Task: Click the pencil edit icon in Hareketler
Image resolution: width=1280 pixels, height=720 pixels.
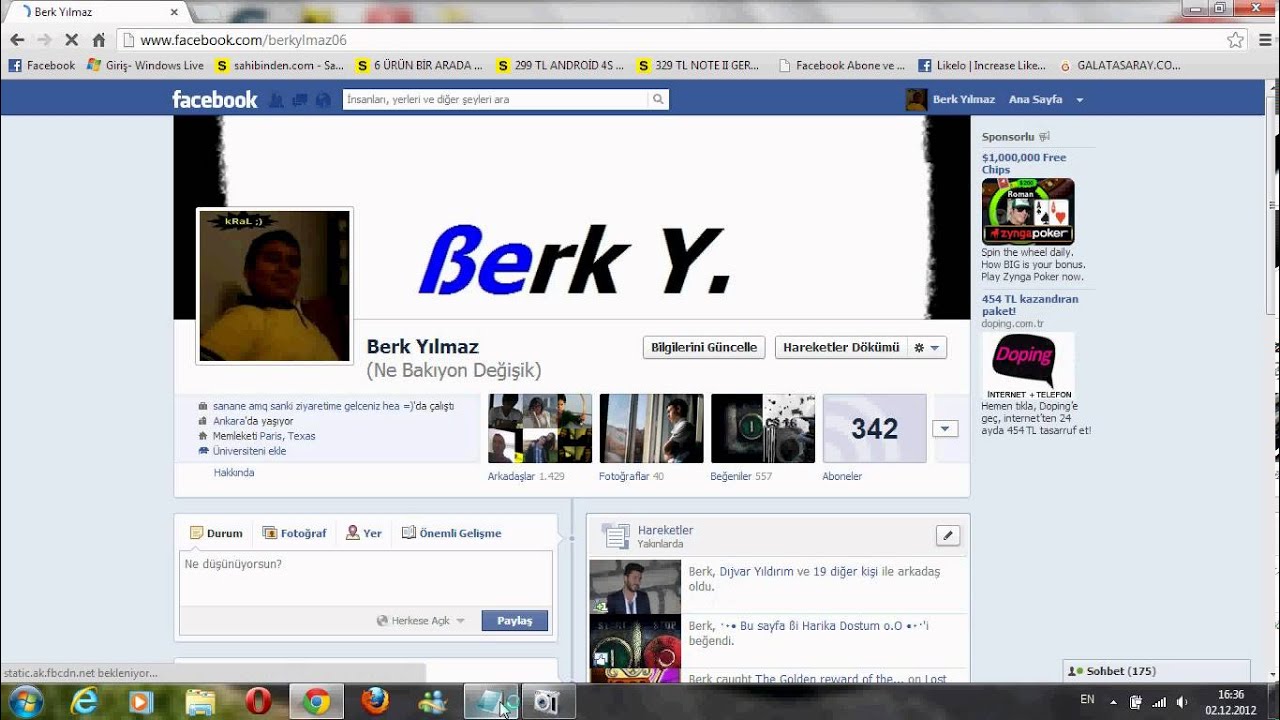Action: pyautogui.click(x=948, y=535)
